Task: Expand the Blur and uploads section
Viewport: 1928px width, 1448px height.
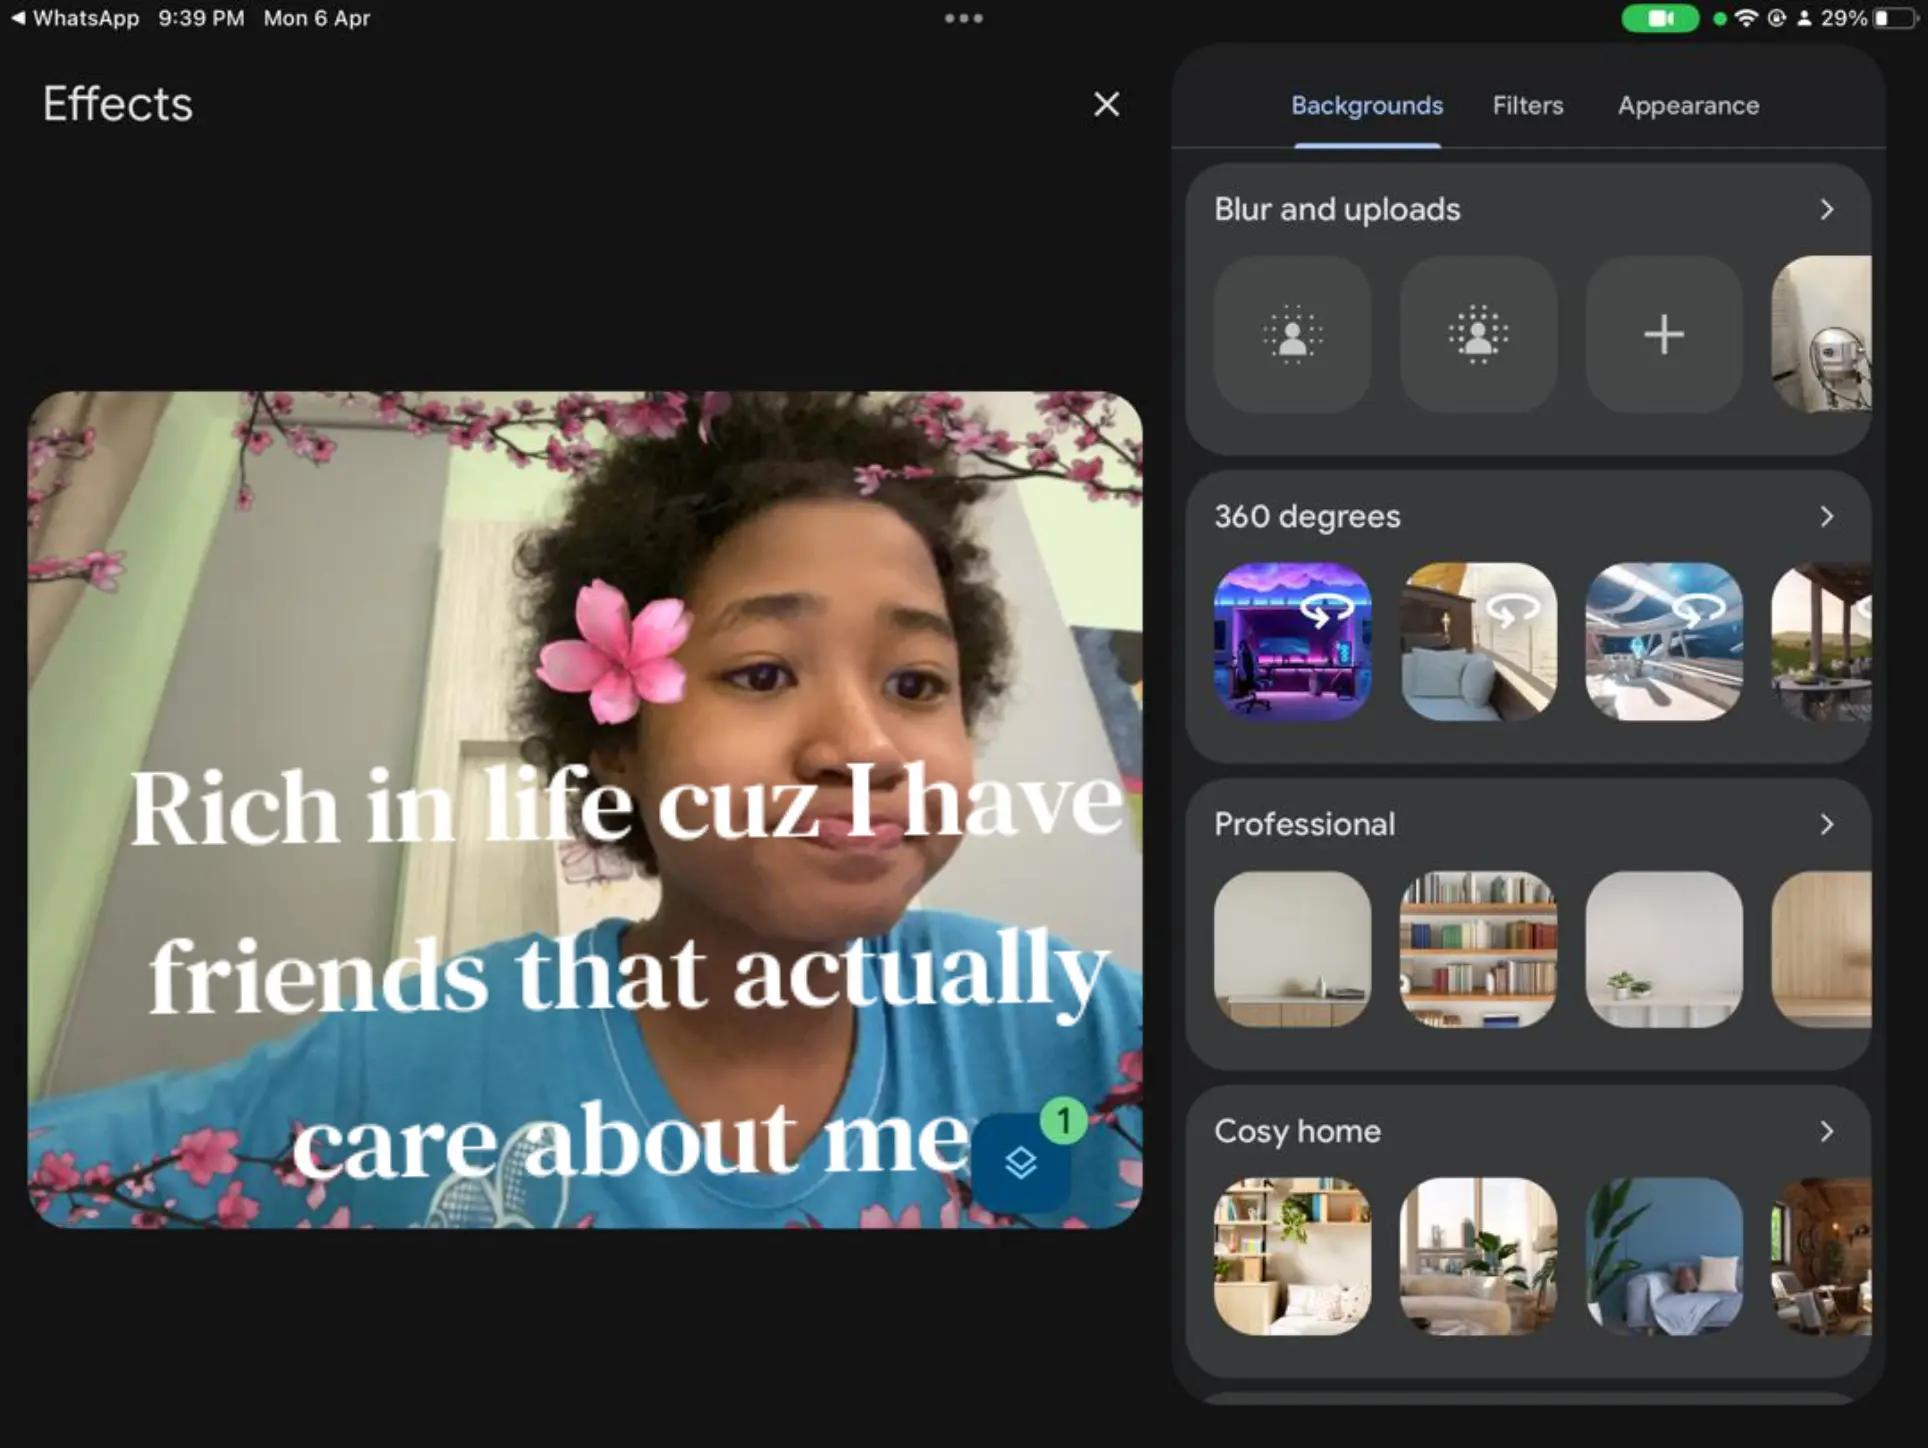Action: (1826, 209)
